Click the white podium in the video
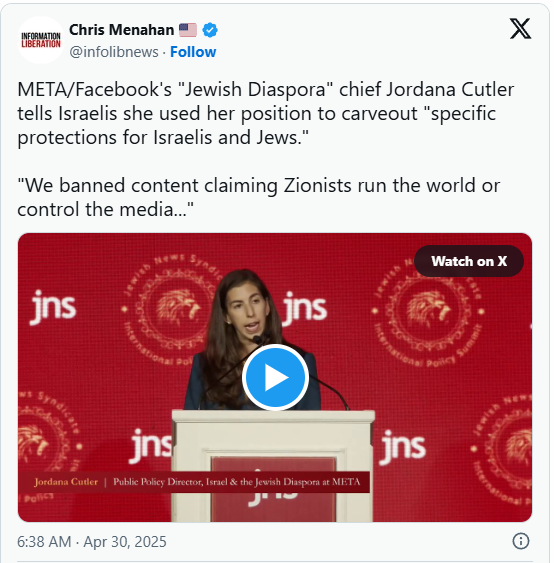The width and height of the screenshot is (554, 563). [x=273, y=466]
